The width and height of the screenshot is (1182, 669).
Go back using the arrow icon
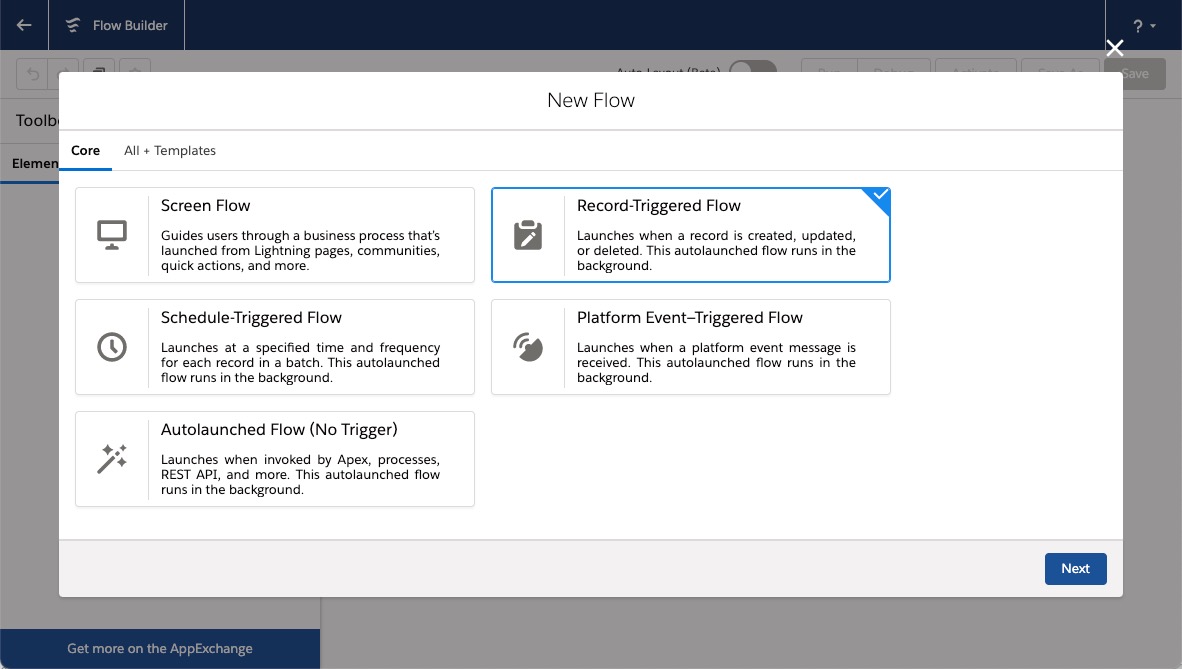pyautogui.click(x=24, y=25)
